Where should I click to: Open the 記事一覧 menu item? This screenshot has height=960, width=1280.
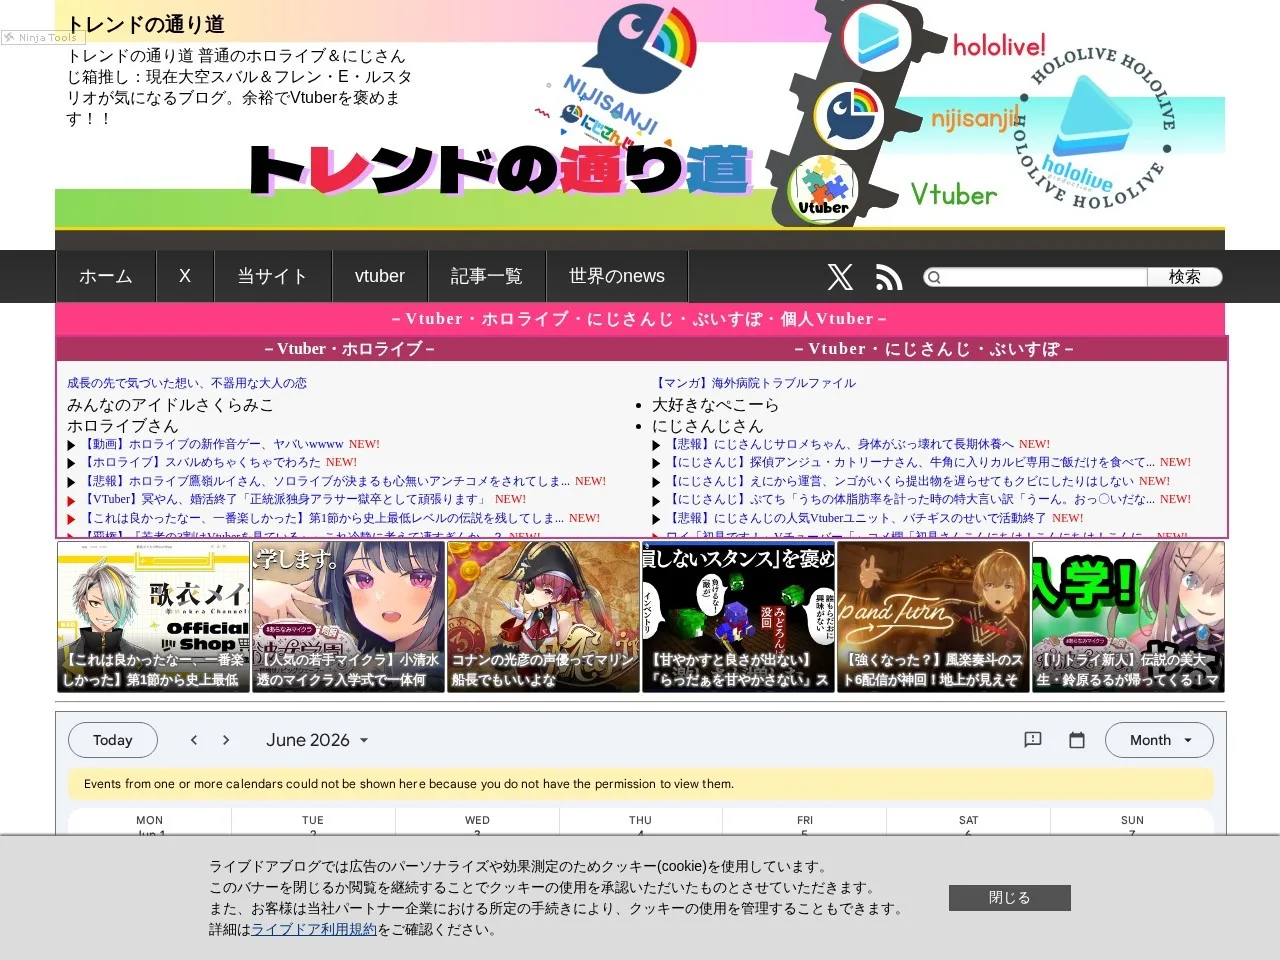pos(487,276)
